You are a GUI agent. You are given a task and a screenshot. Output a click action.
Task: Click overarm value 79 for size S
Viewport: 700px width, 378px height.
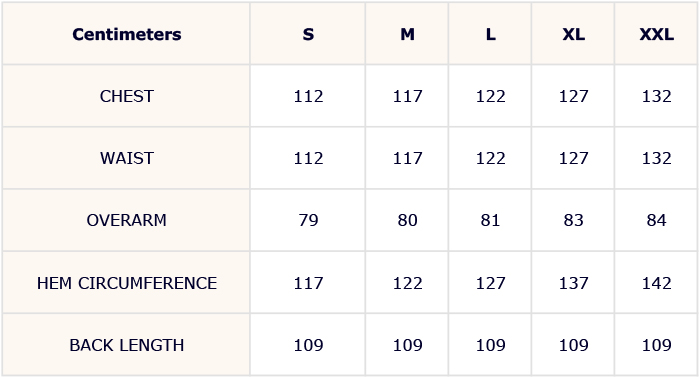[x=308, y=220]
